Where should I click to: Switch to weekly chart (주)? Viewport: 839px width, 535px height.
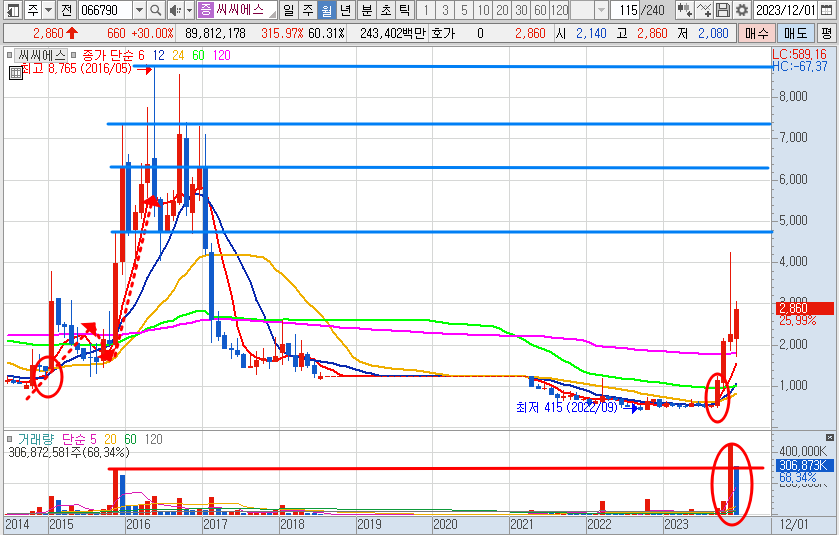click(308, 10)
